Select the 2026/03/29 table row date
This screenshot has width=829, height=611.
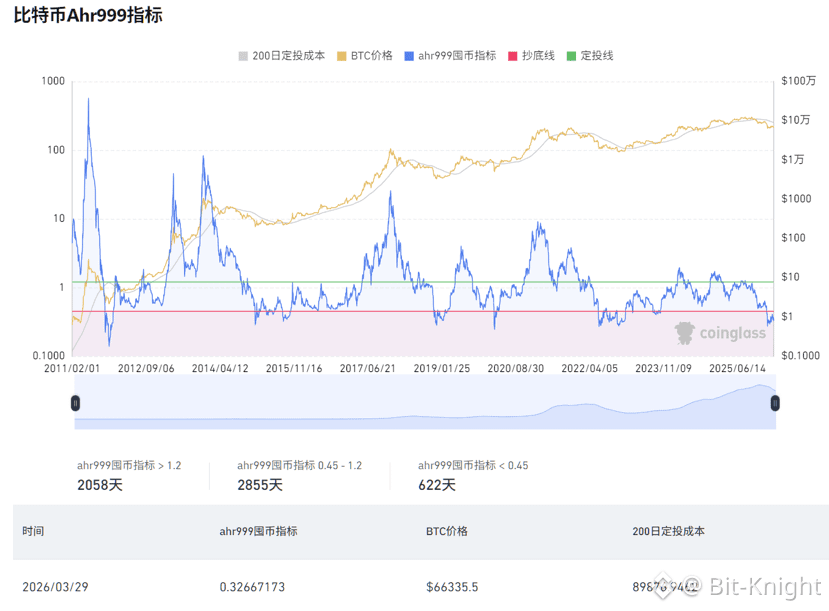click(55, 587)
